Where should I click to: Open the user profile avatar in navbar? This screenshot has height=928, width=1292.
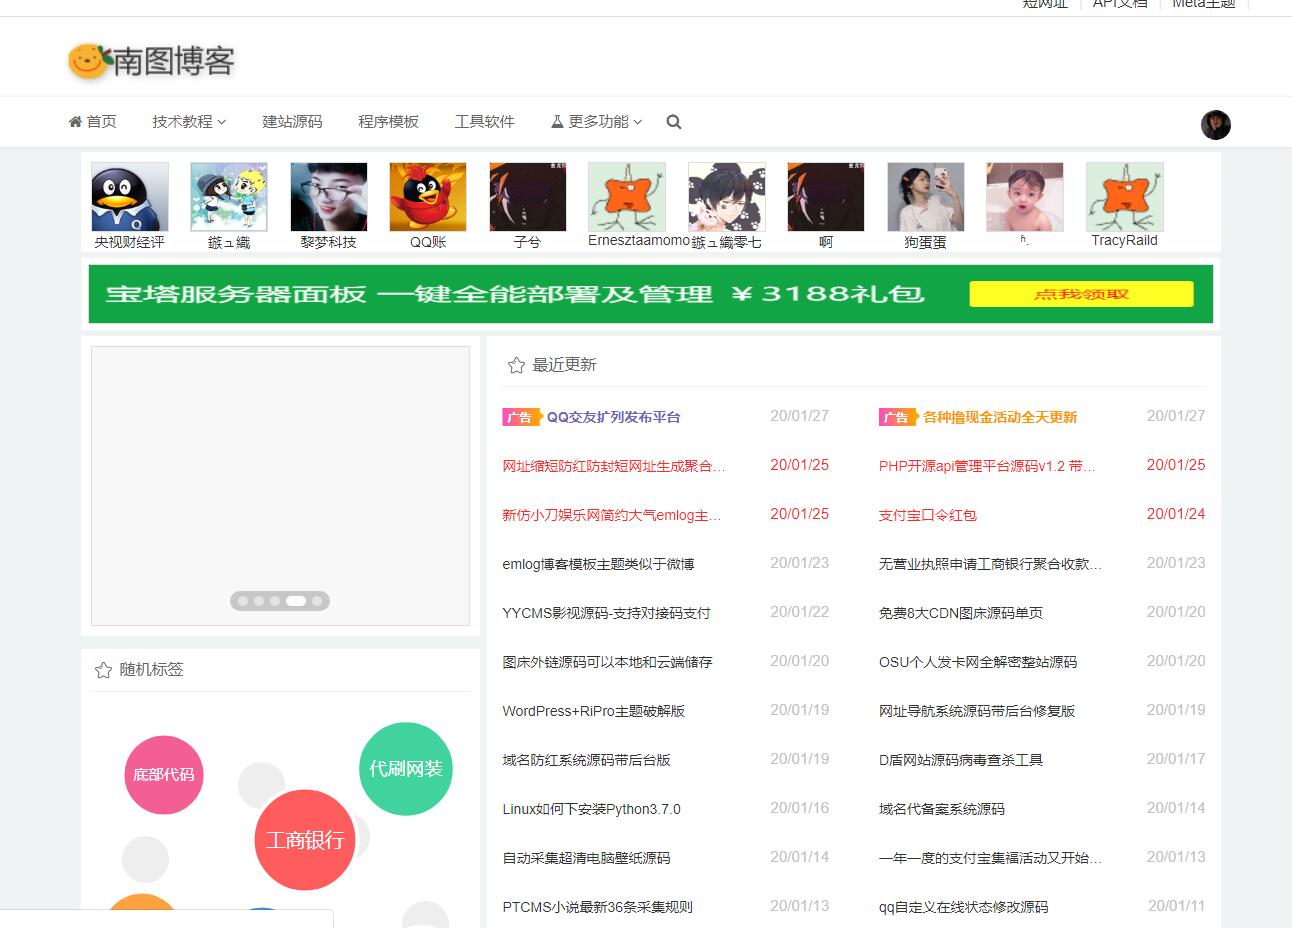pos(1215,125)
